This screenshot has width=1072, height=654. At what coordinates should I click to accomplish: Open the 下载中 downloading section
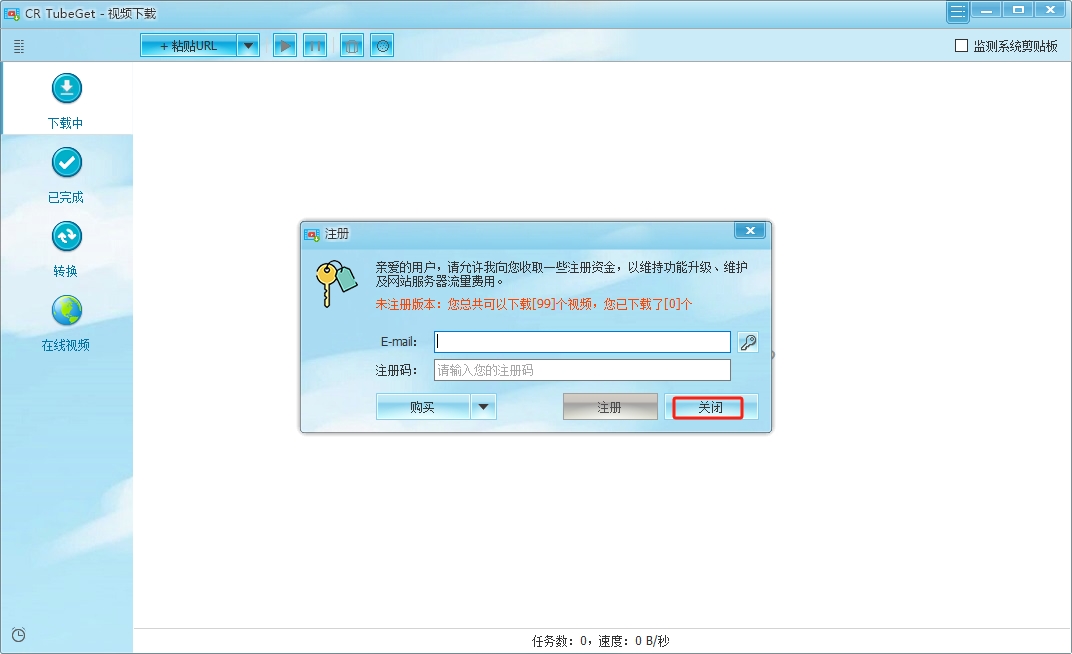[x=66, y=100]
